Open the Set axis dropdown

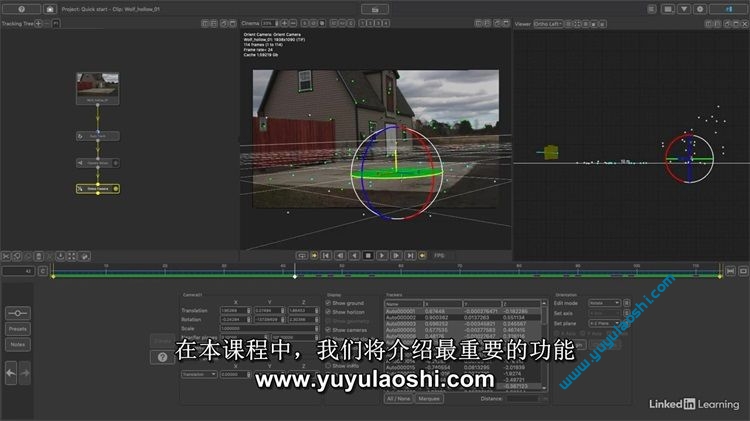604,313
